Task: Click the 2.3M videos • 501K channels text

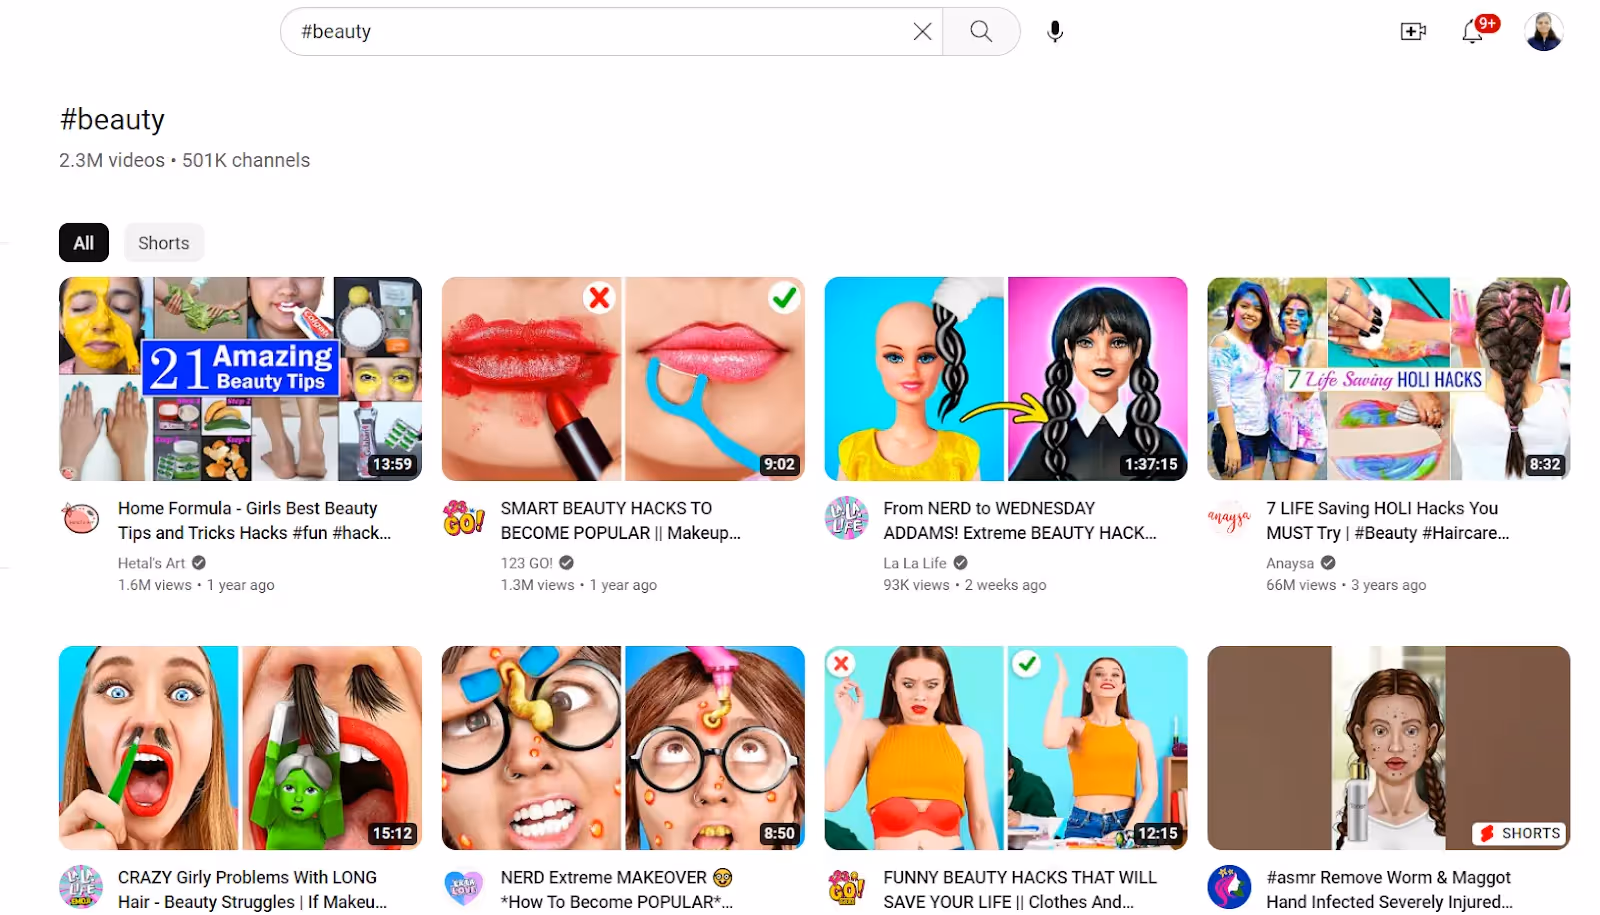Action: click(184, 160)
